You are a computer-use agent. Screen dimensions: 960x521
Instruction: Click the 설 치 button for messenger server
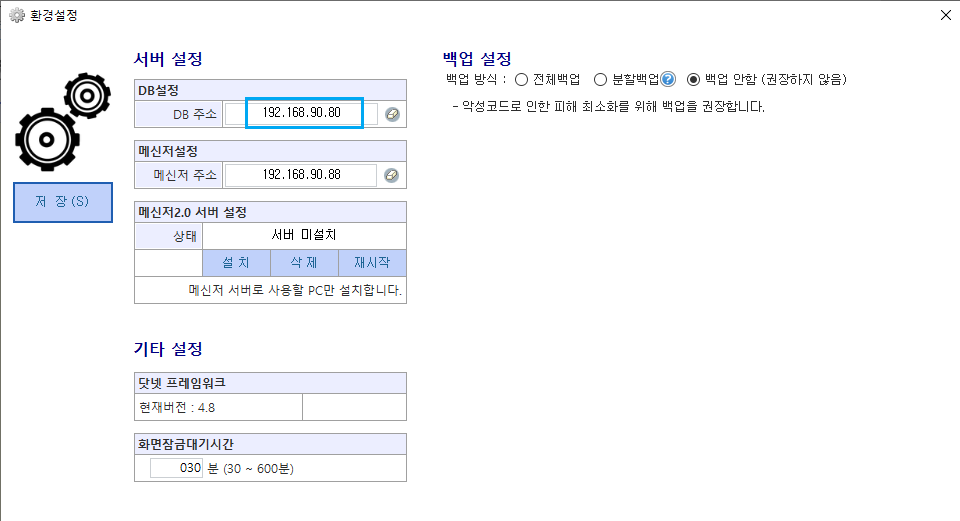[x=236, y=263]
